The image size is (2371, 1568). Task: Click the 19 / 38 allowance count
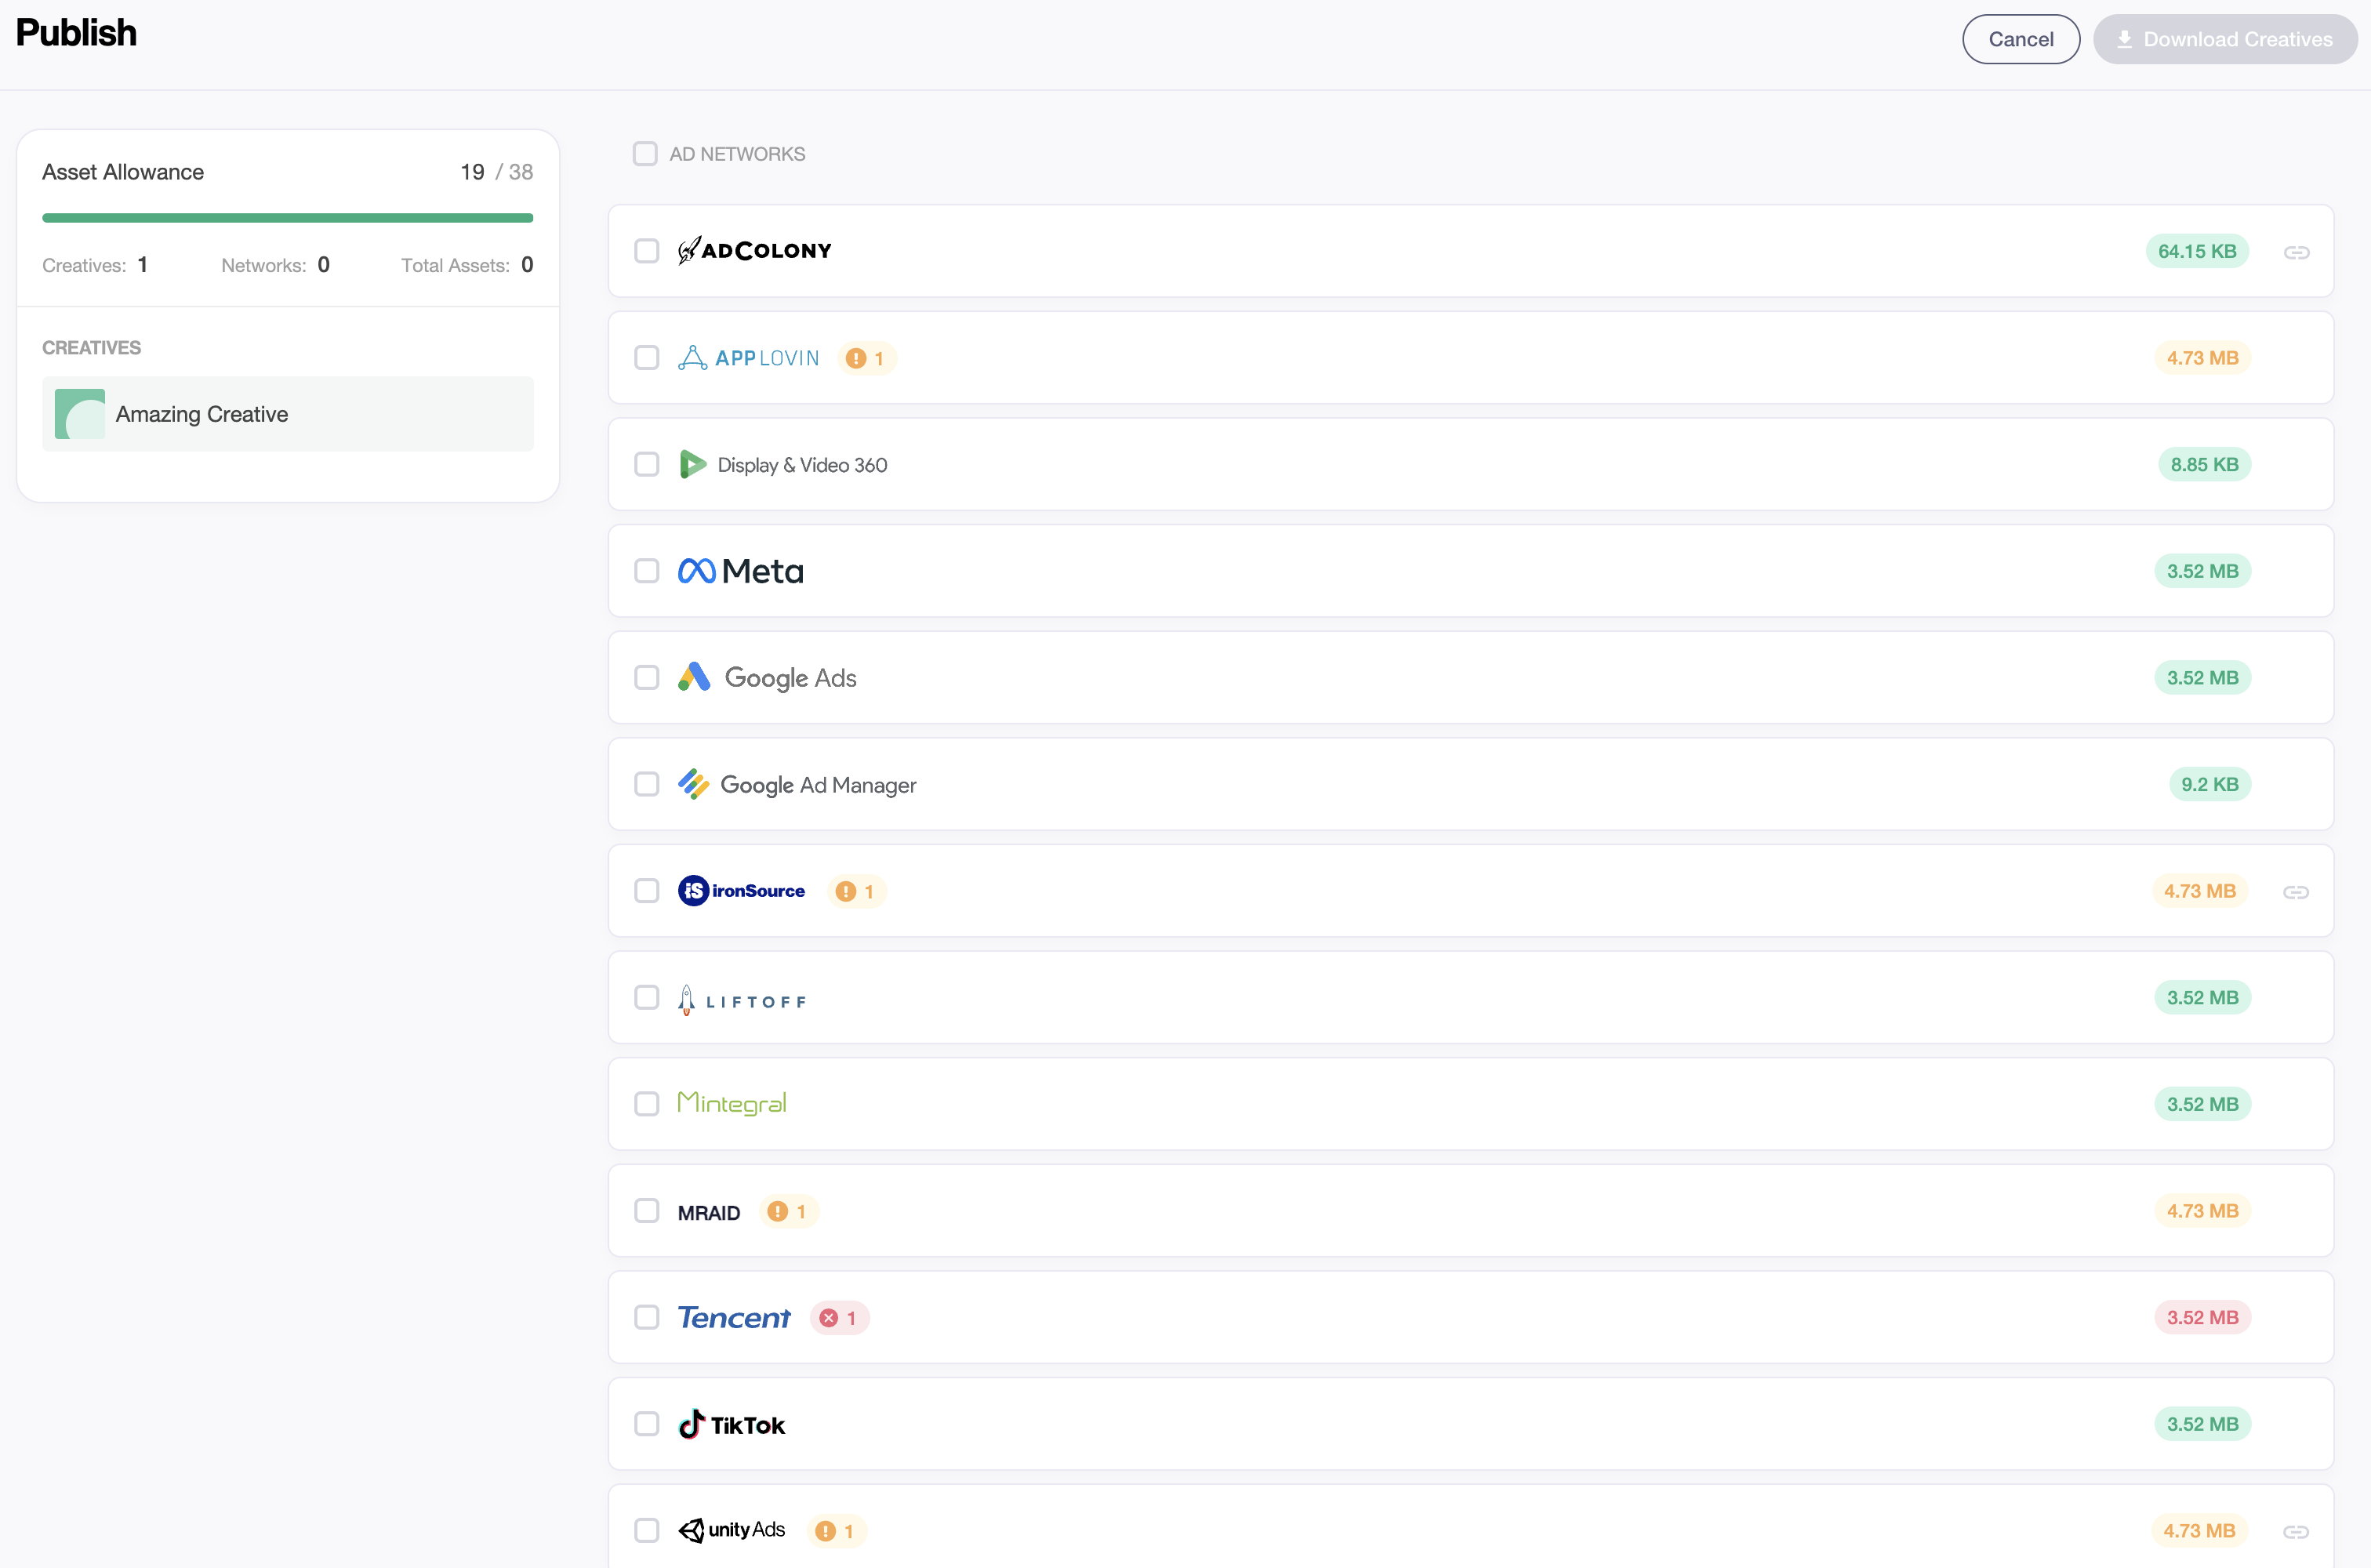496,172
